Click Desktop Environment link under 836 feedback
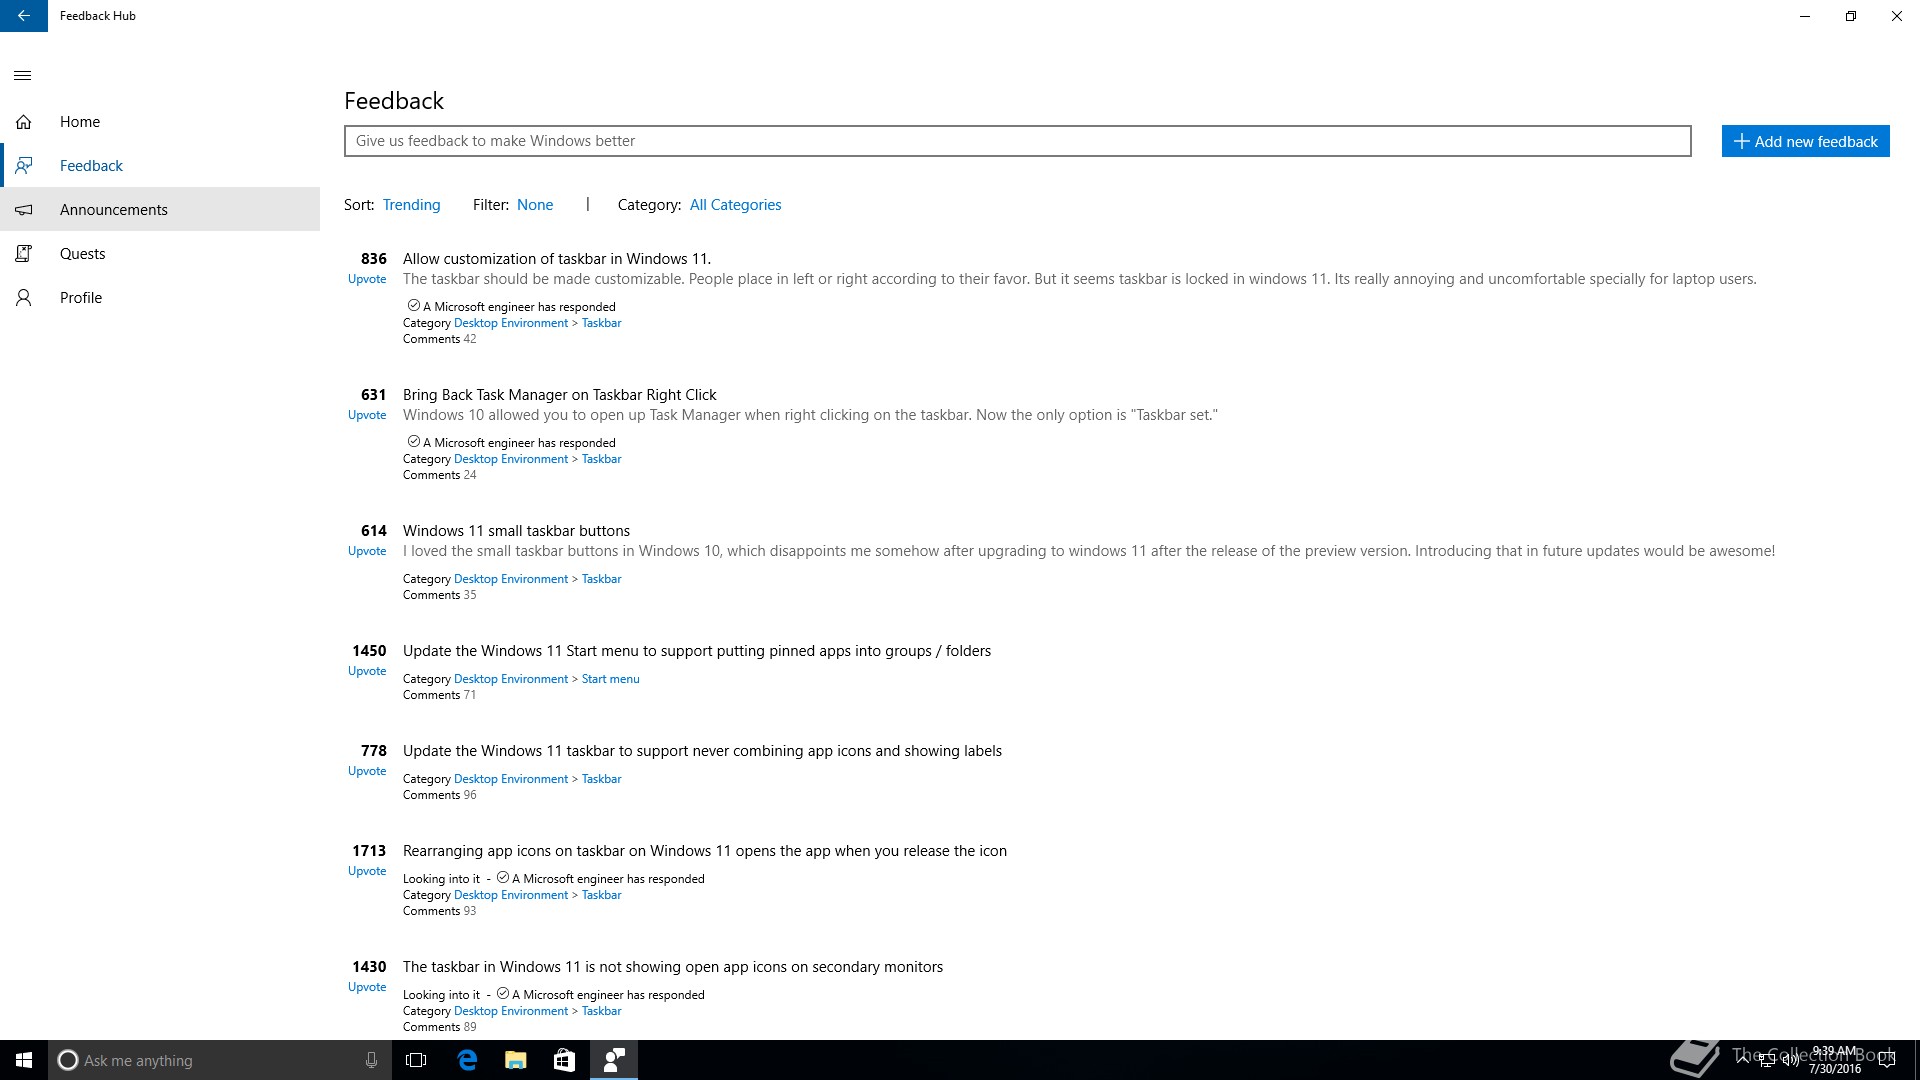 click(x=511, y=323)
